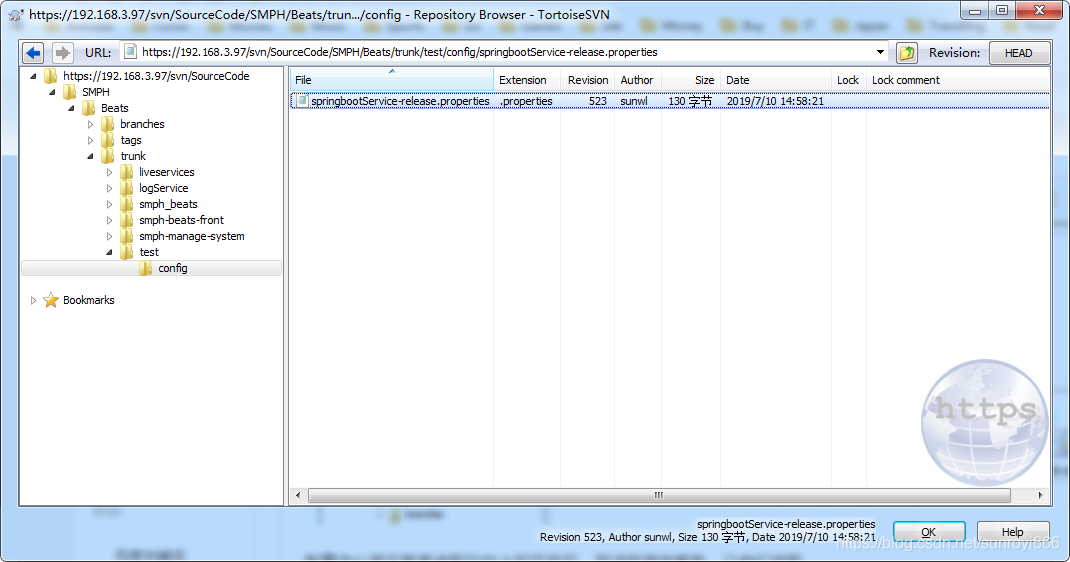Click the springbootService-release.properties file icon
The height and width of the screenshot is (562, 1070).
click(x=302, y=101)
